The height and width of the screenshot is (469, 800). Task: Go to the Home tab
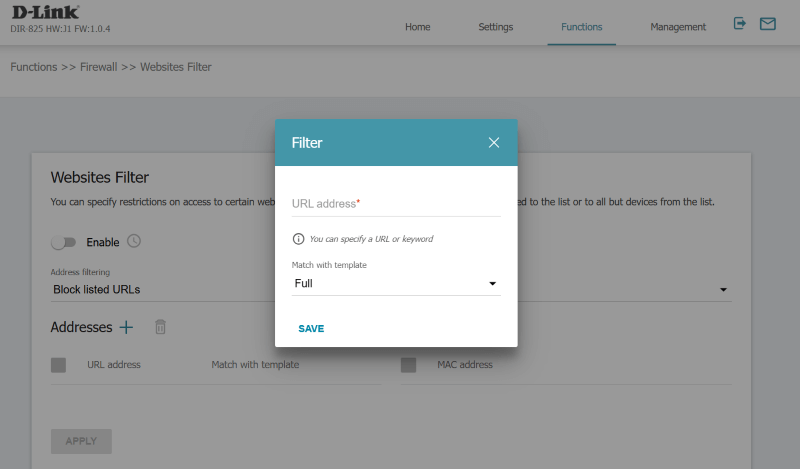point(417,27)
